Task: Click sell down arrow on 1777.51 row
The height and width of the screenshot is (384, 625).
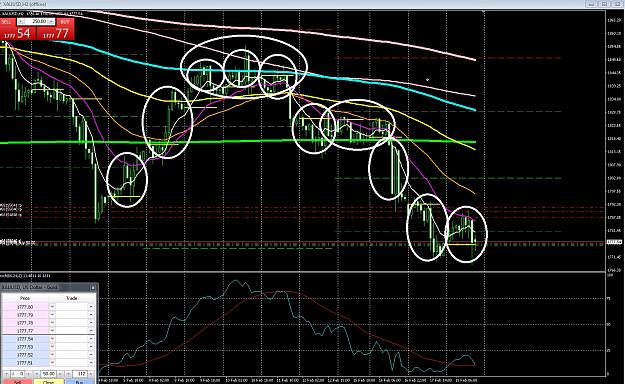Action: pos(52,363)
